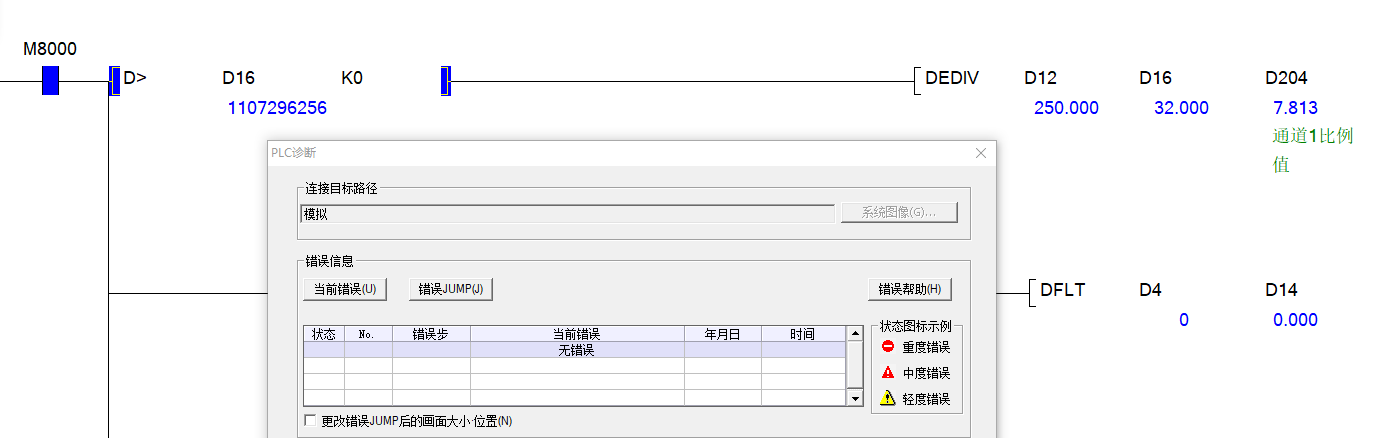This screenshot has height=438, width=1378.
Task: Click the yellow light error (轻度错误) warning icon
Action: pos(887,399)
